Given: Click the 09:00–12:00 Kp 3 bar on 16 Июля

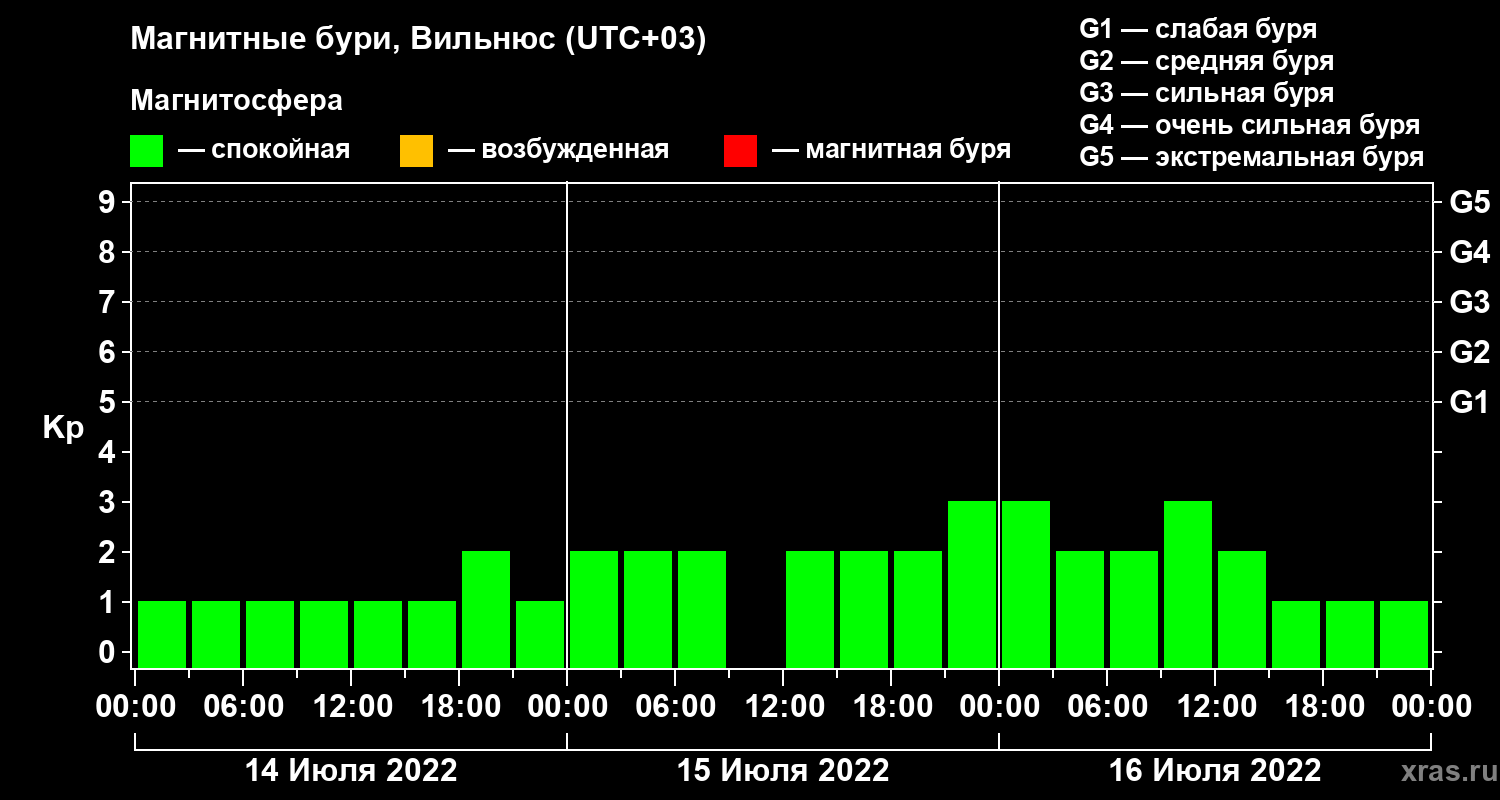Looking at the screenshot, I should coord(1188,584).
